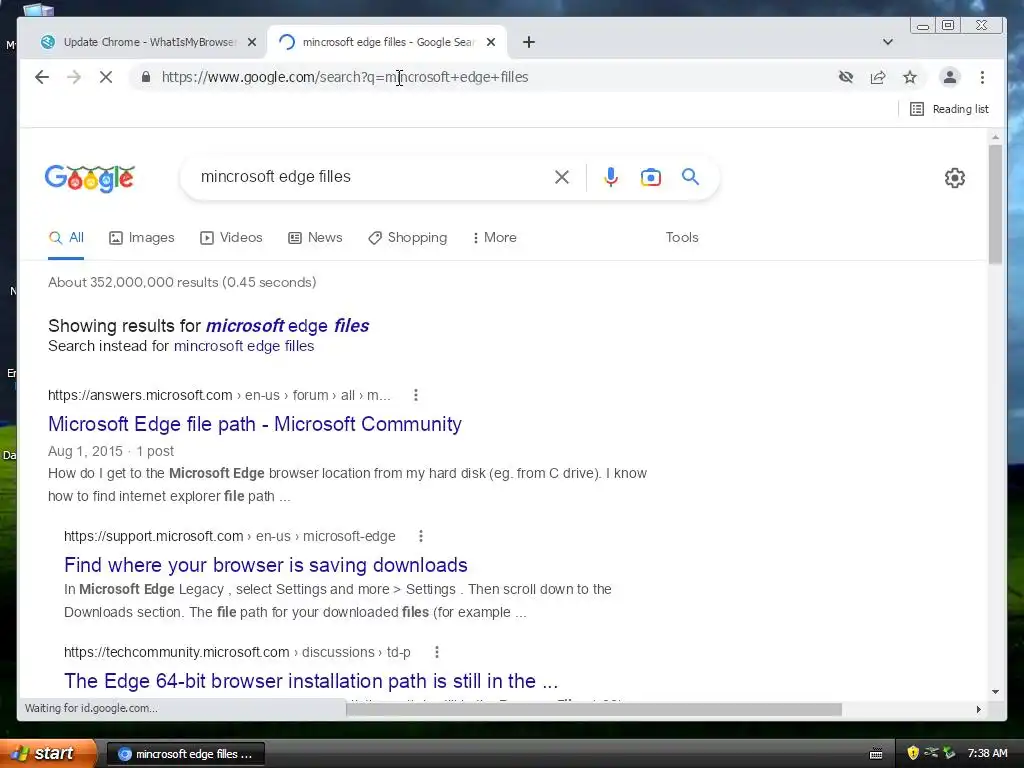Open The Edge 64-bit browser installation path result
Viewport: 1024px width, 768px height.
point(311,681)
